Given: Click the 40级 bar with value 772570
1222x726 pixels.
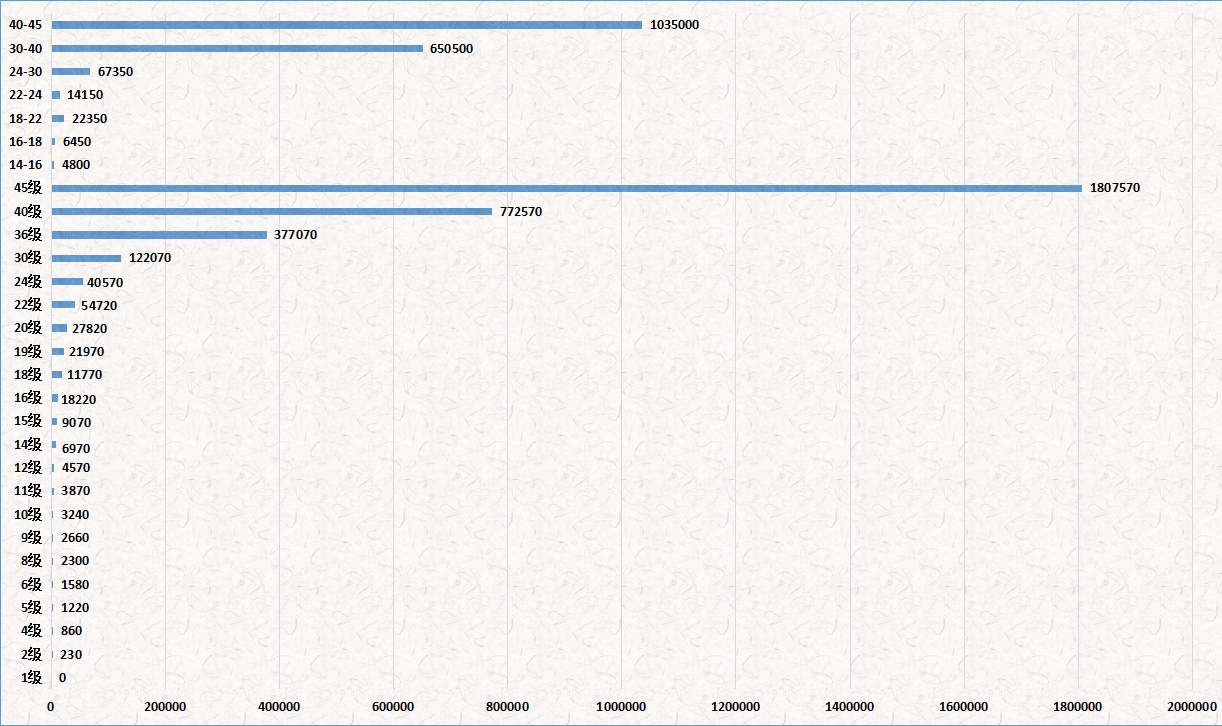Looking at the screenshot, I should (x=271, y=211).
